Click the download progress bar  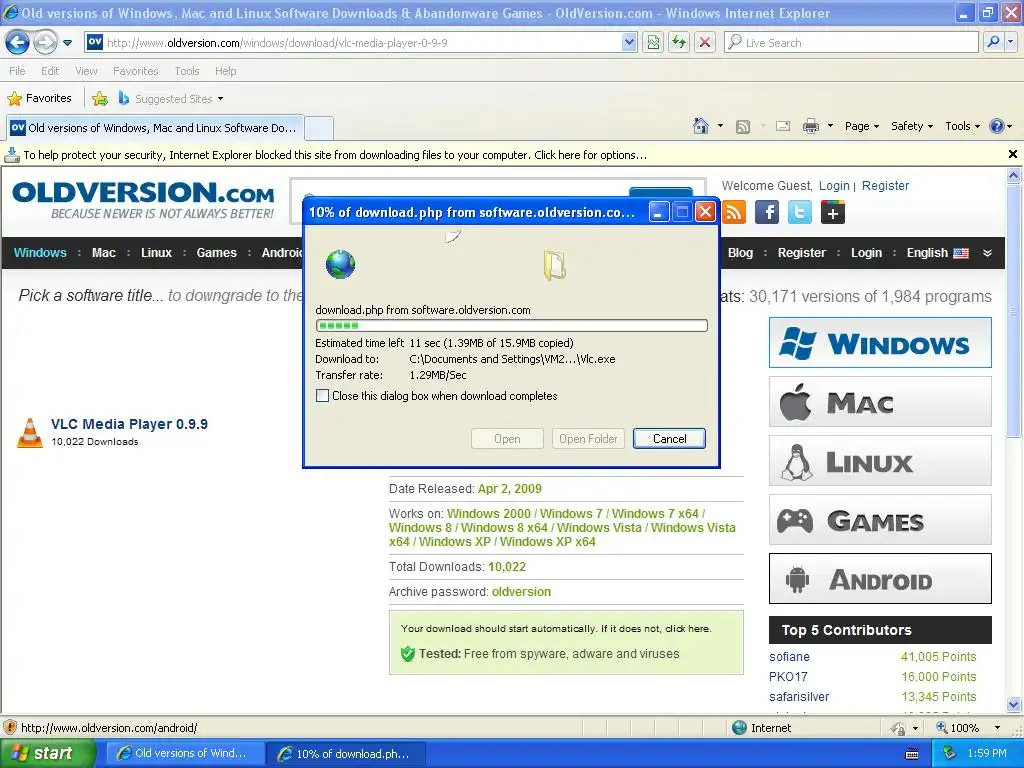[x=511, y=325]
